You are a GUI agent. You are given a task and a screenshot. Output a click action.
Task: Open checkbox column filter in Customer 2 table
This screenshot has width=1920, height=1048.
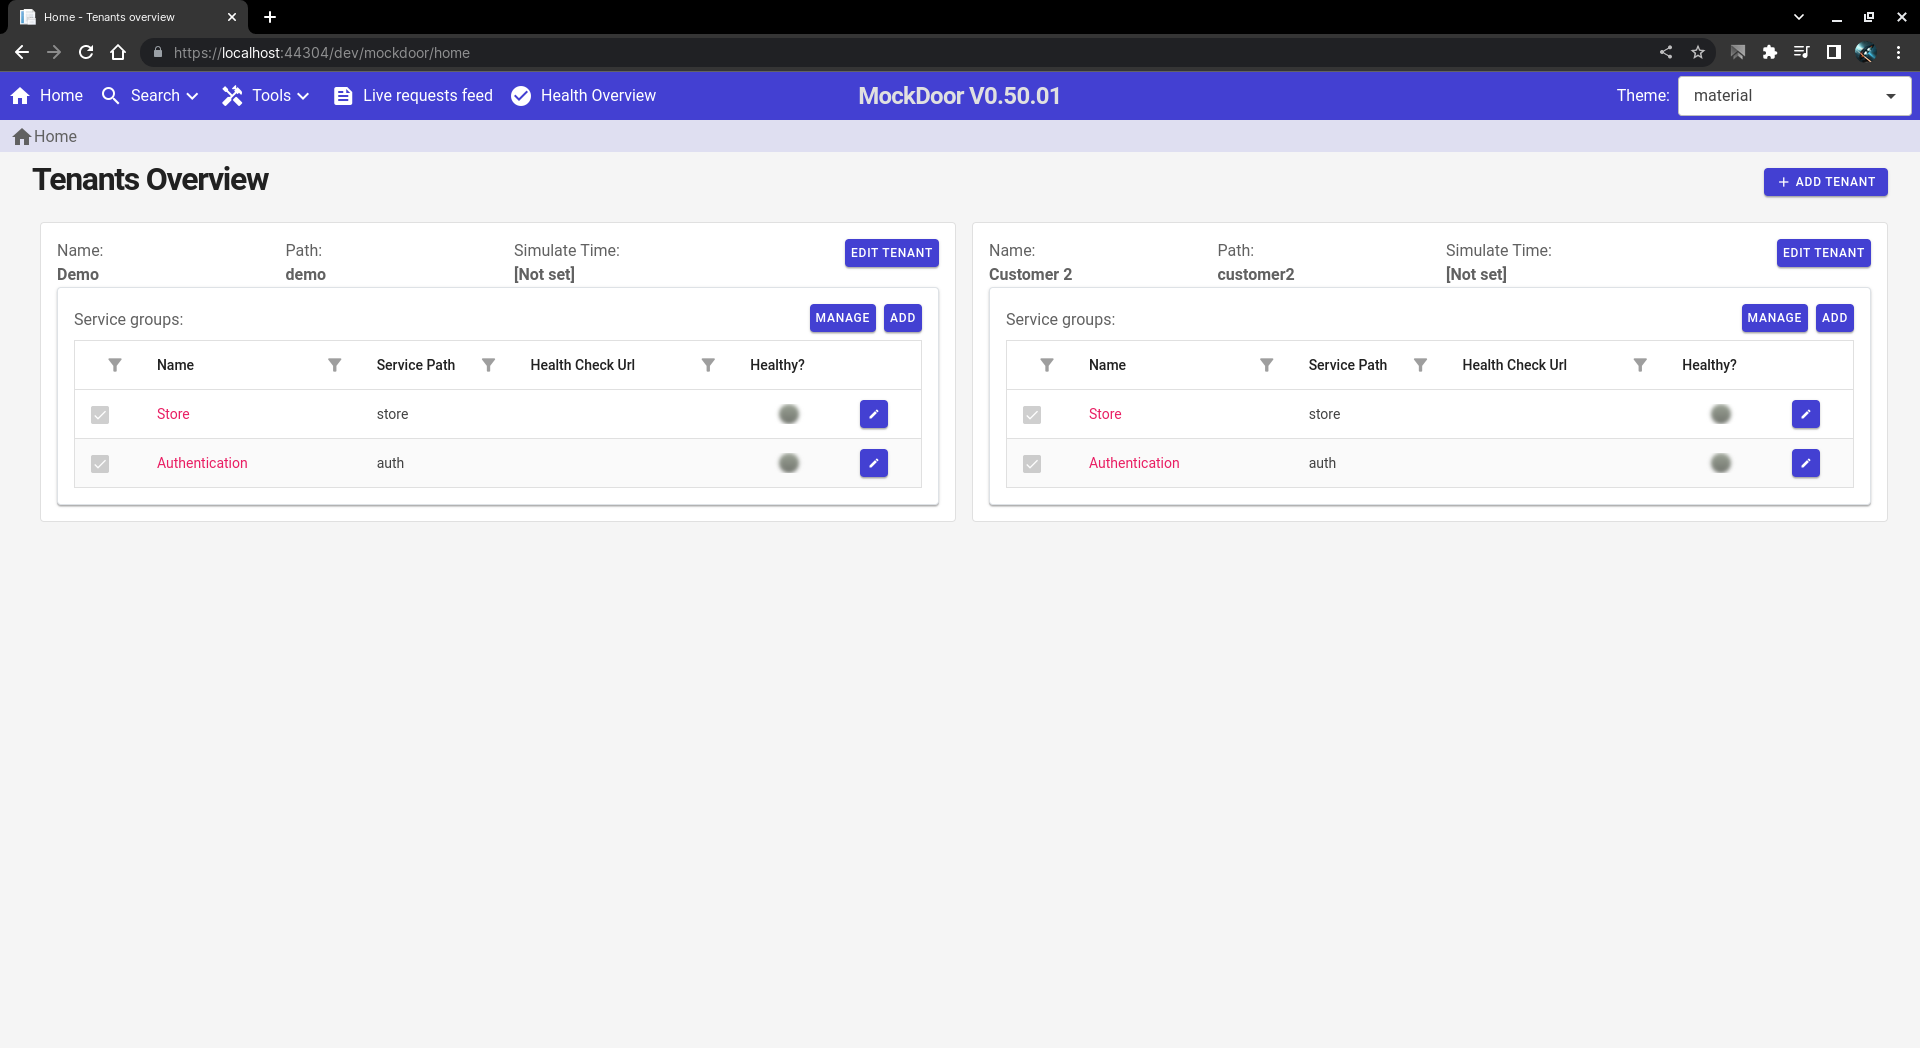1047,365
